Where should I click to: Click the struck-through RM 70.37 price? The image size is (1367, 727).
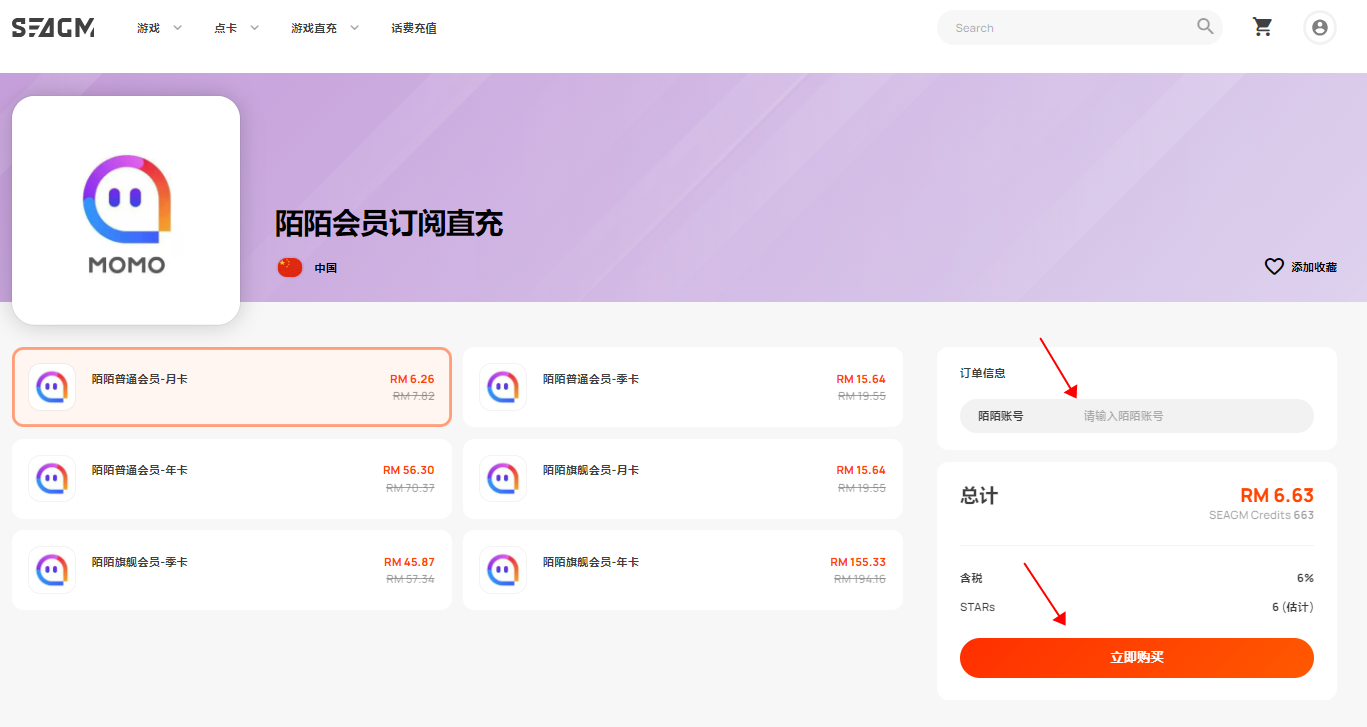(410, 488)
